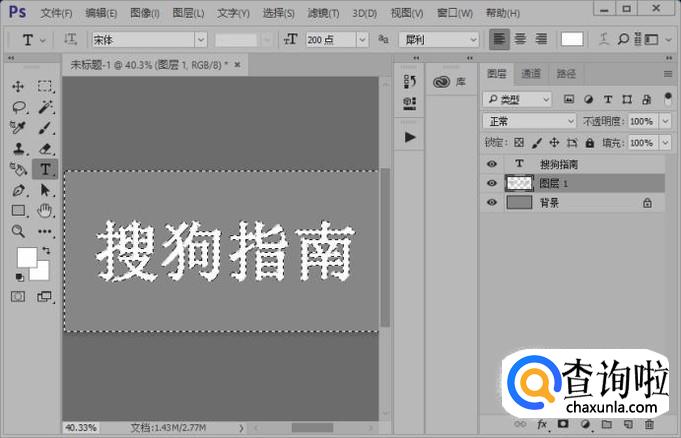Select the Zoom tool
Image resolution: width=681 pixels, height=438 pixels.
coord(18,231)
